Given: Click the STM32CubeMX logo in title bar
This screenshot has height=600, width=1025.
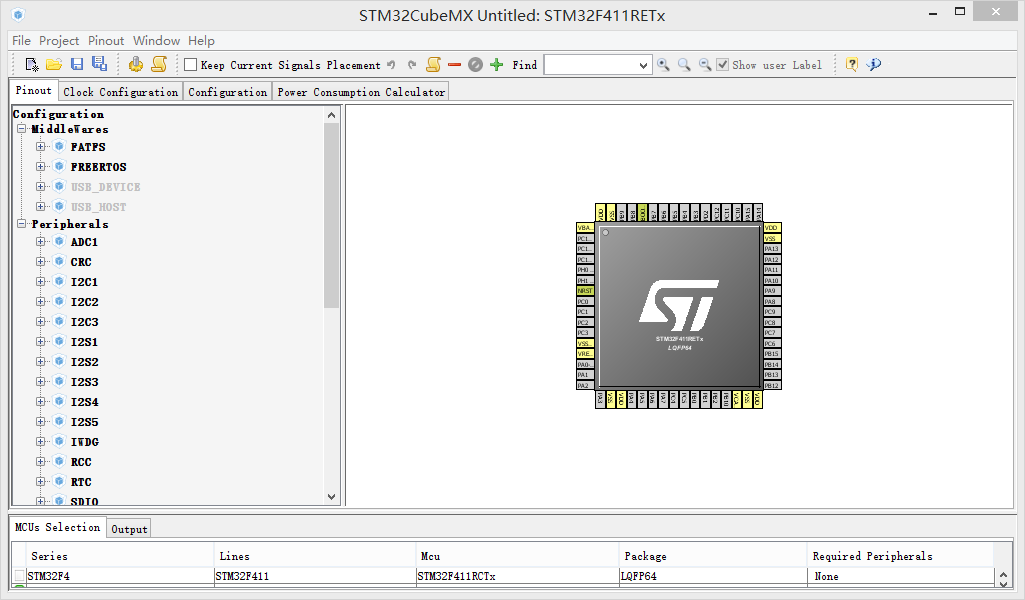Looking at the screenshot, I should [x=18, y=14].
